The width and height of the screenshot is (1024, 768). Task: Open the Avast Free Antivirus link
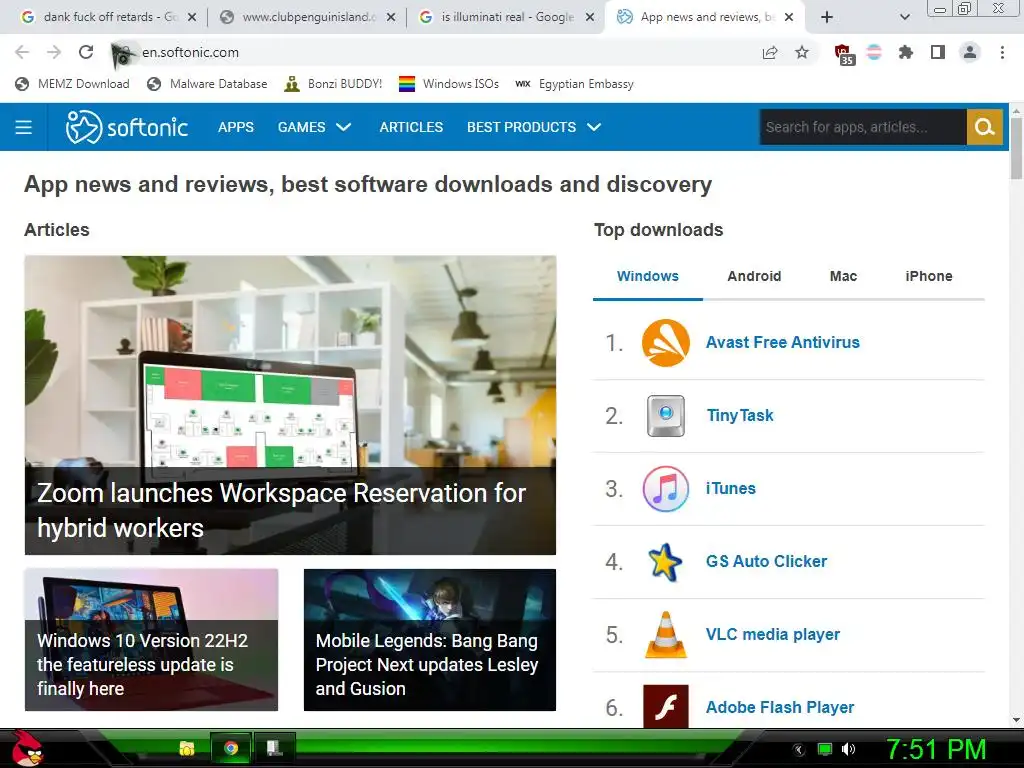point(782,342)
